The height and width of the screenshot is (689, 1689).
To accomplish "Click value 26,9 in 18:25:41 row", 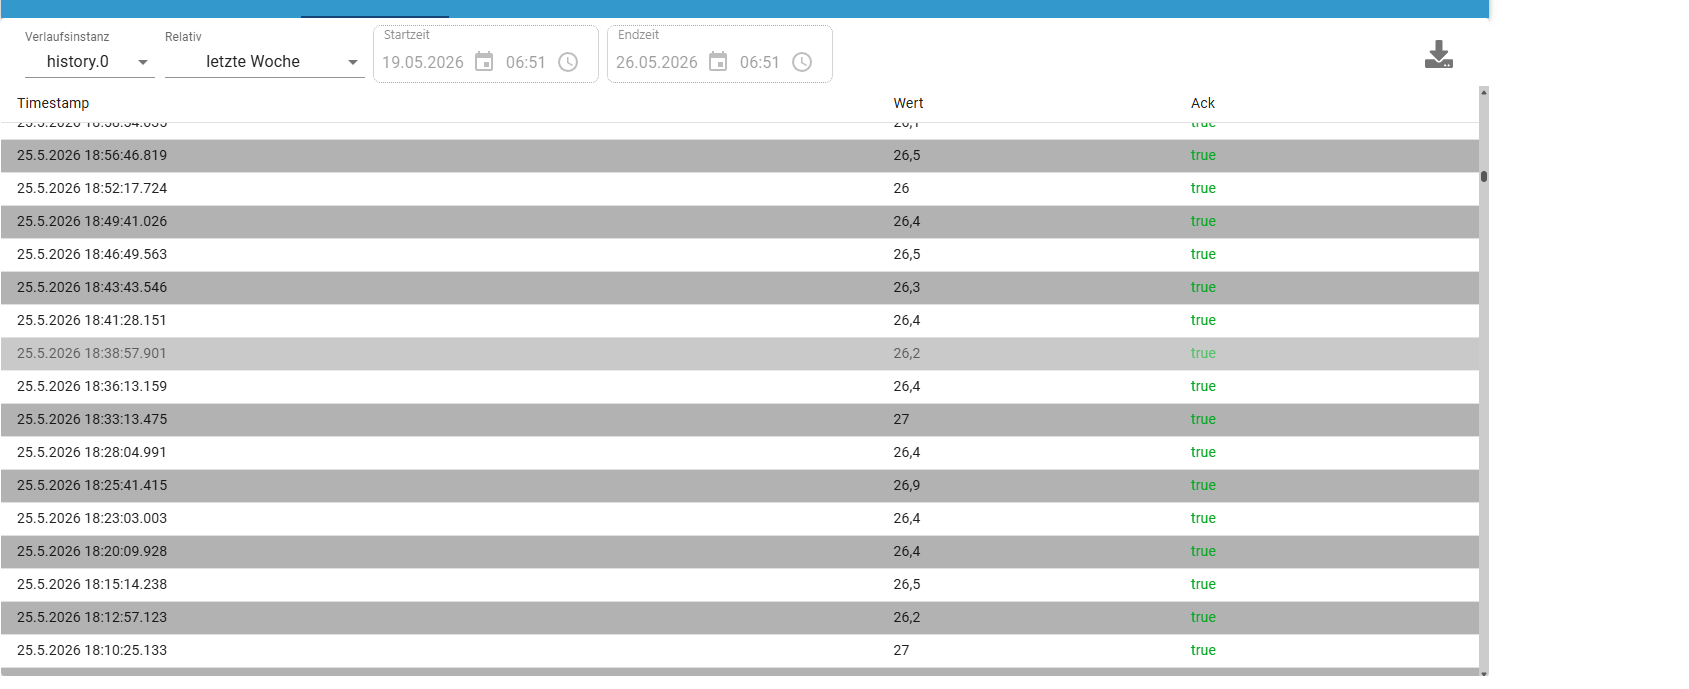I will click(907, 485).
